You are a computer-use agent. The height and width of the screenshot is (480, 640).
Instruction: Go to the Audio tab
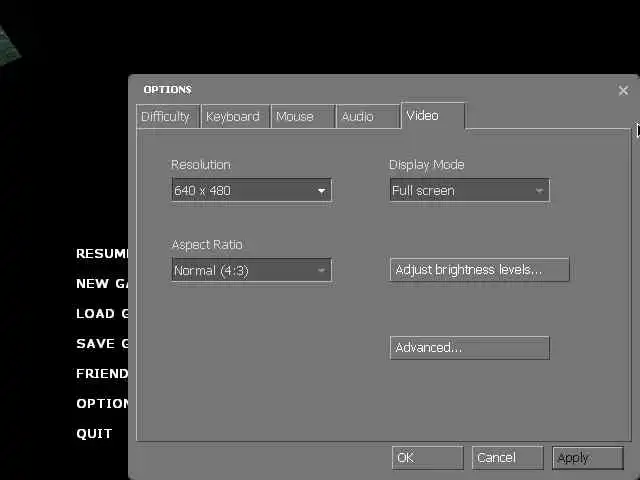point(367,117)
